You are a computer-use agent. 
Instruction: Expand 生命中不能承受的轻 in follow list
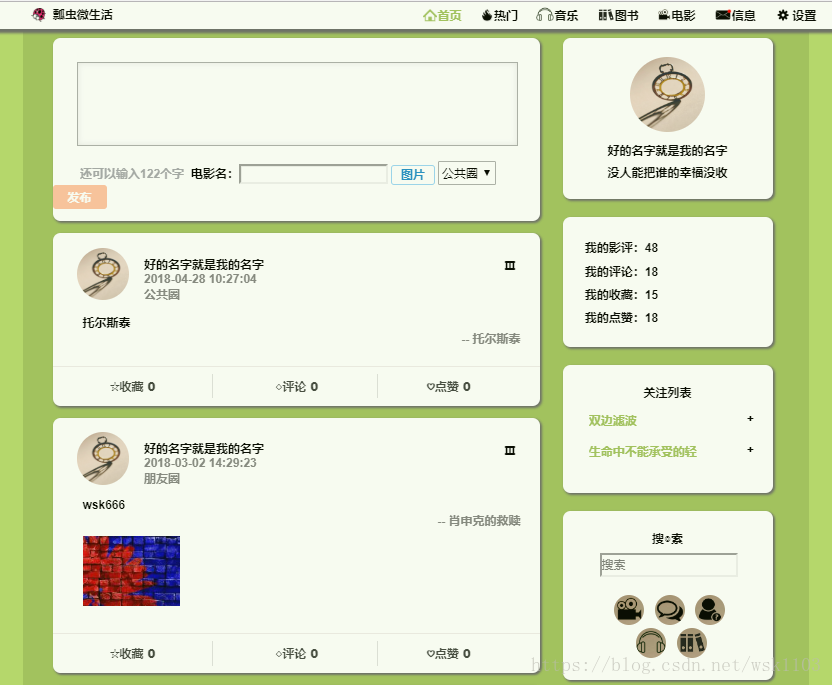tap(749, 451)
